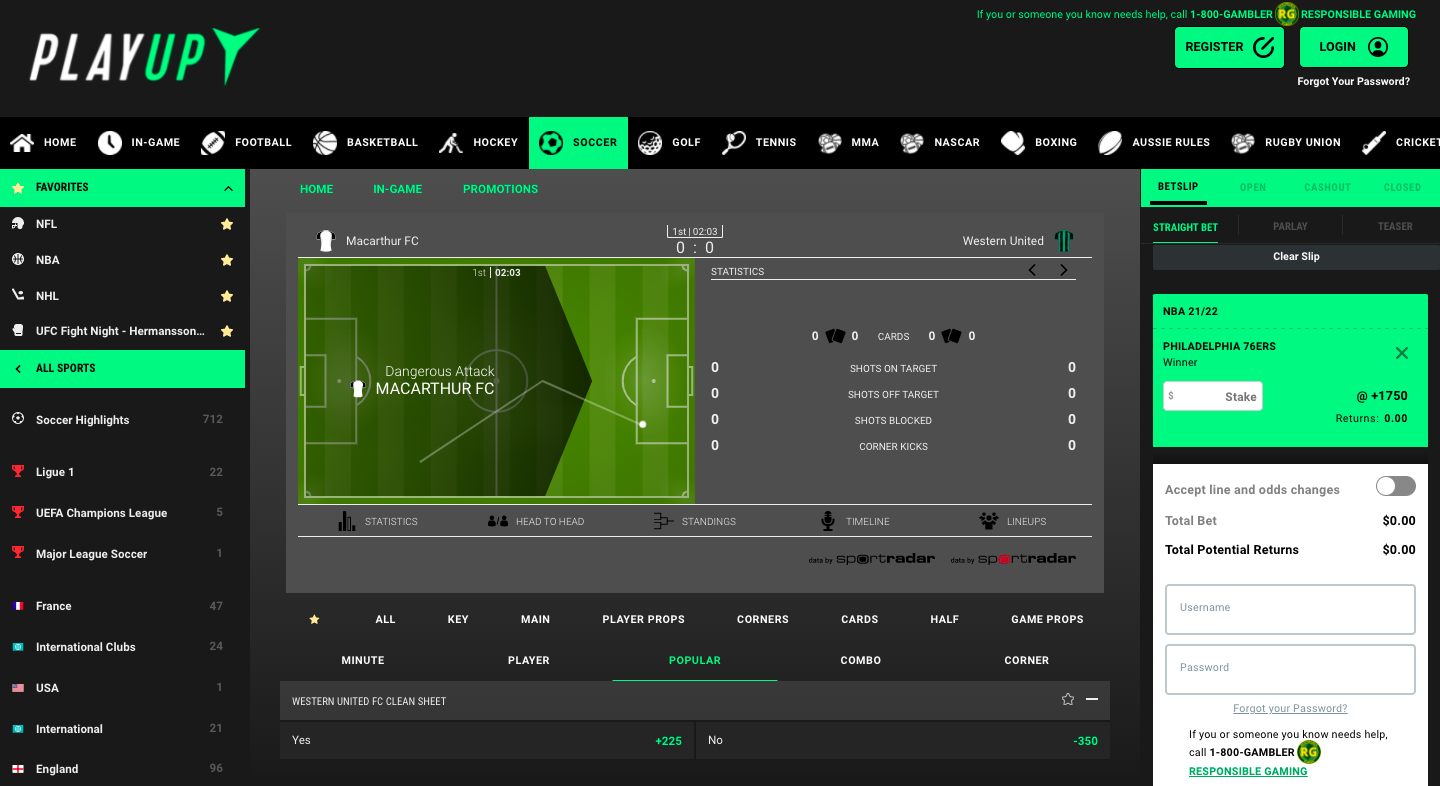Viewport: 1440px width, 786px height.
Task: Open the Responsible Gaming link in betslip
Action: [x=1247, y=771]
